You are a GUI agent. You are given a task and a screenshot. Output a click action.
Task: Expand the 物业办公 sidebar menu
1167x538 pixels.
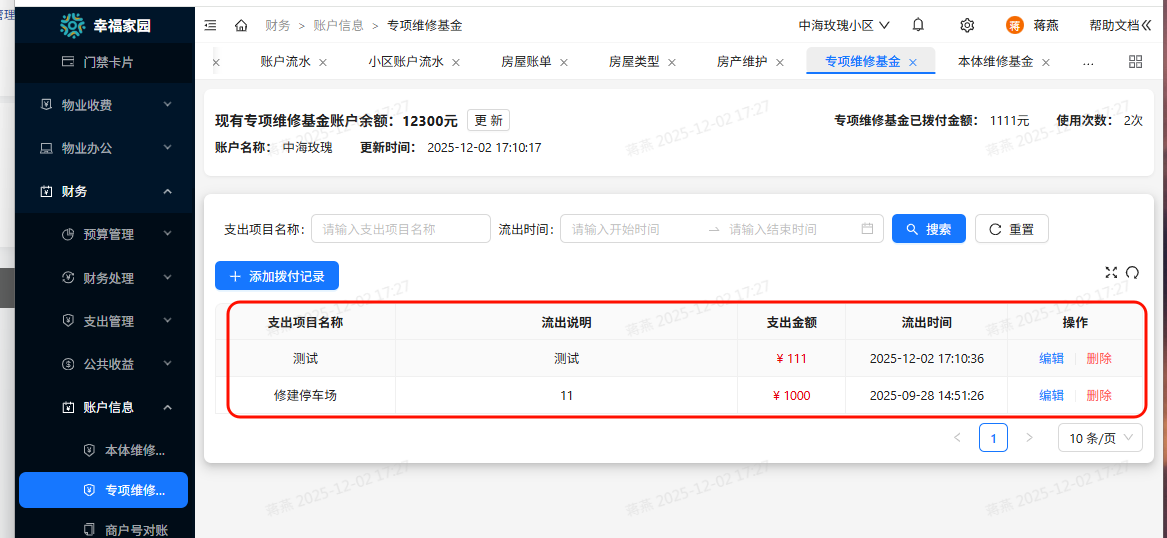point(104,148)
